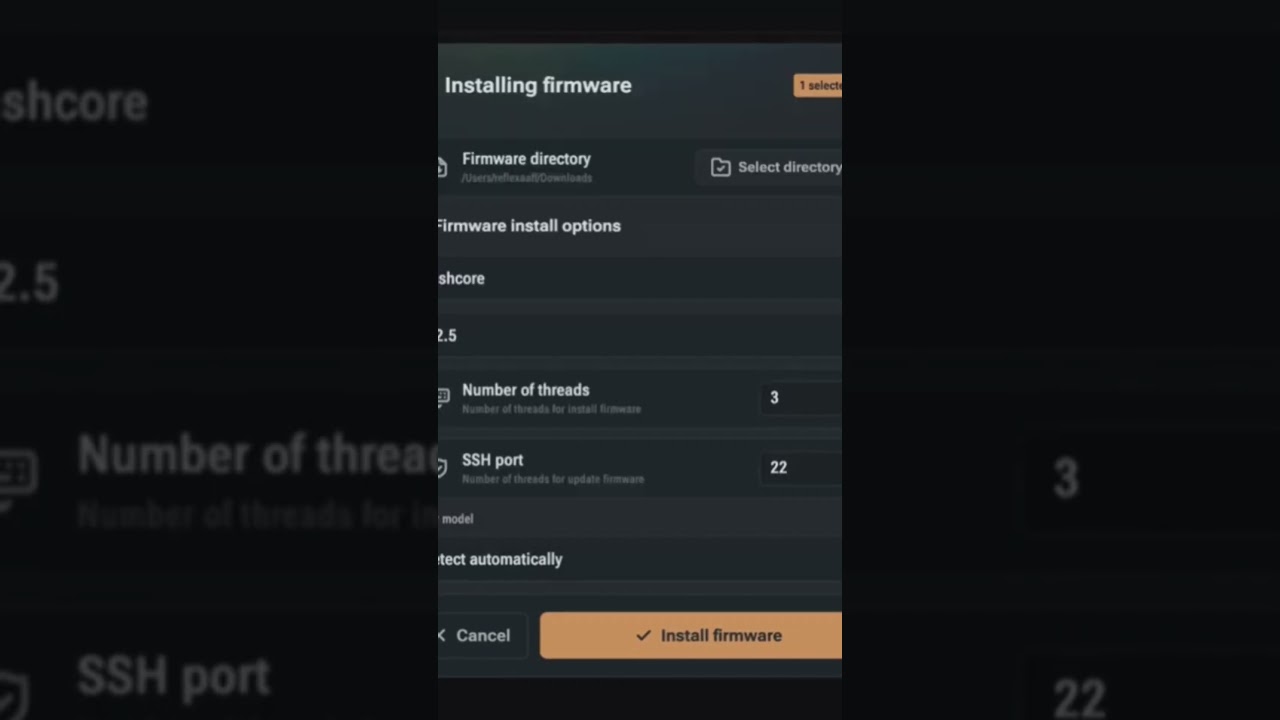The image size is (1280, 720).
Task: Click the X icon on Cancel
Action: pos(442,635)
